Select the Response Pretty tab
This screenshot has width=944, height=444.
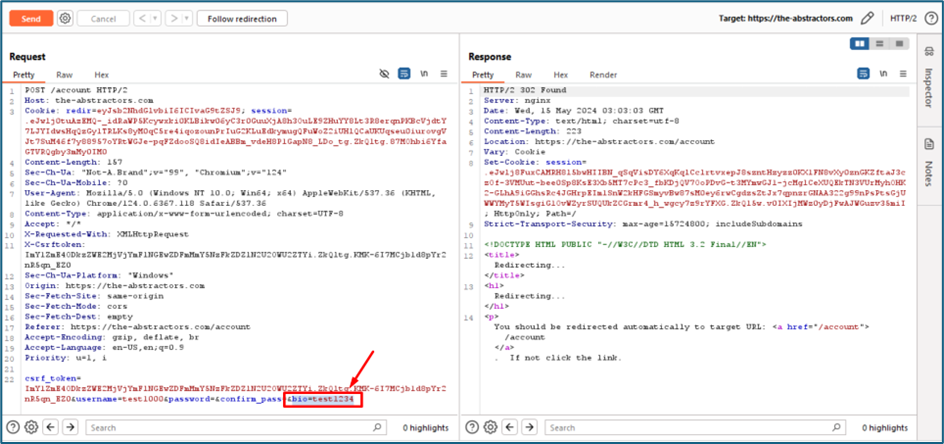click(x=483, y=75)
